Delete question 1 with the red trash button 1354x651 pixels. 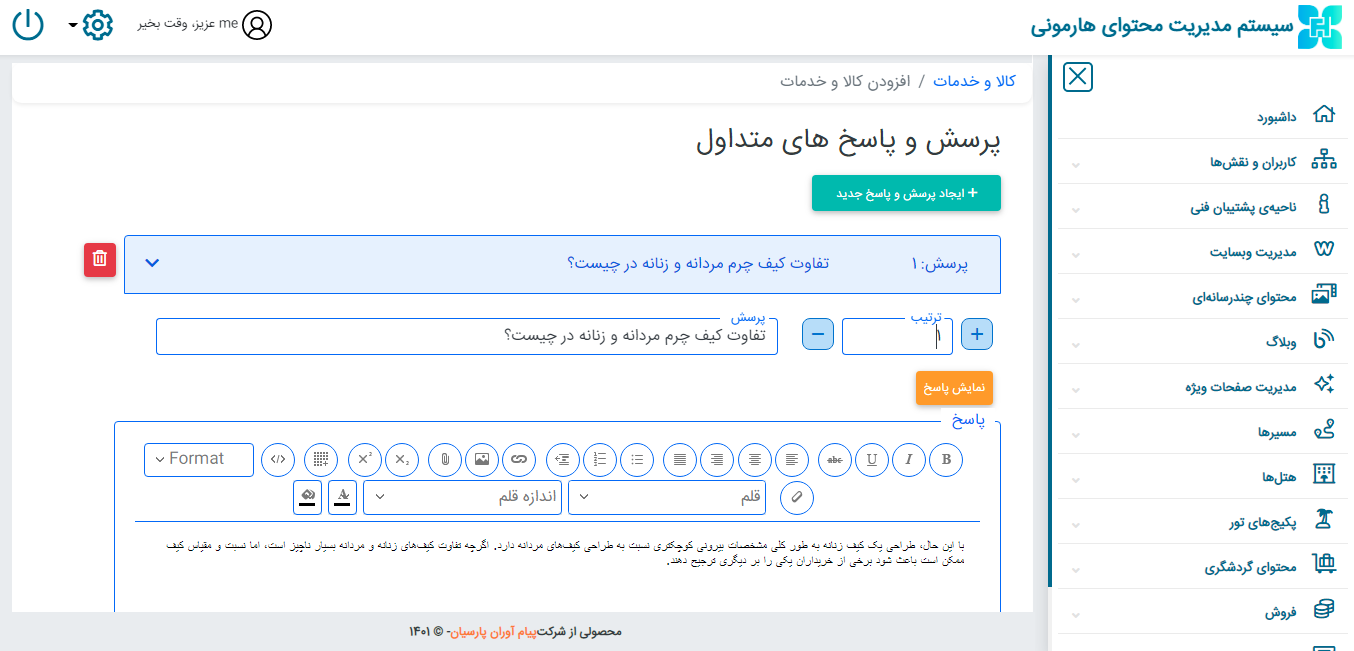point(100,259)
